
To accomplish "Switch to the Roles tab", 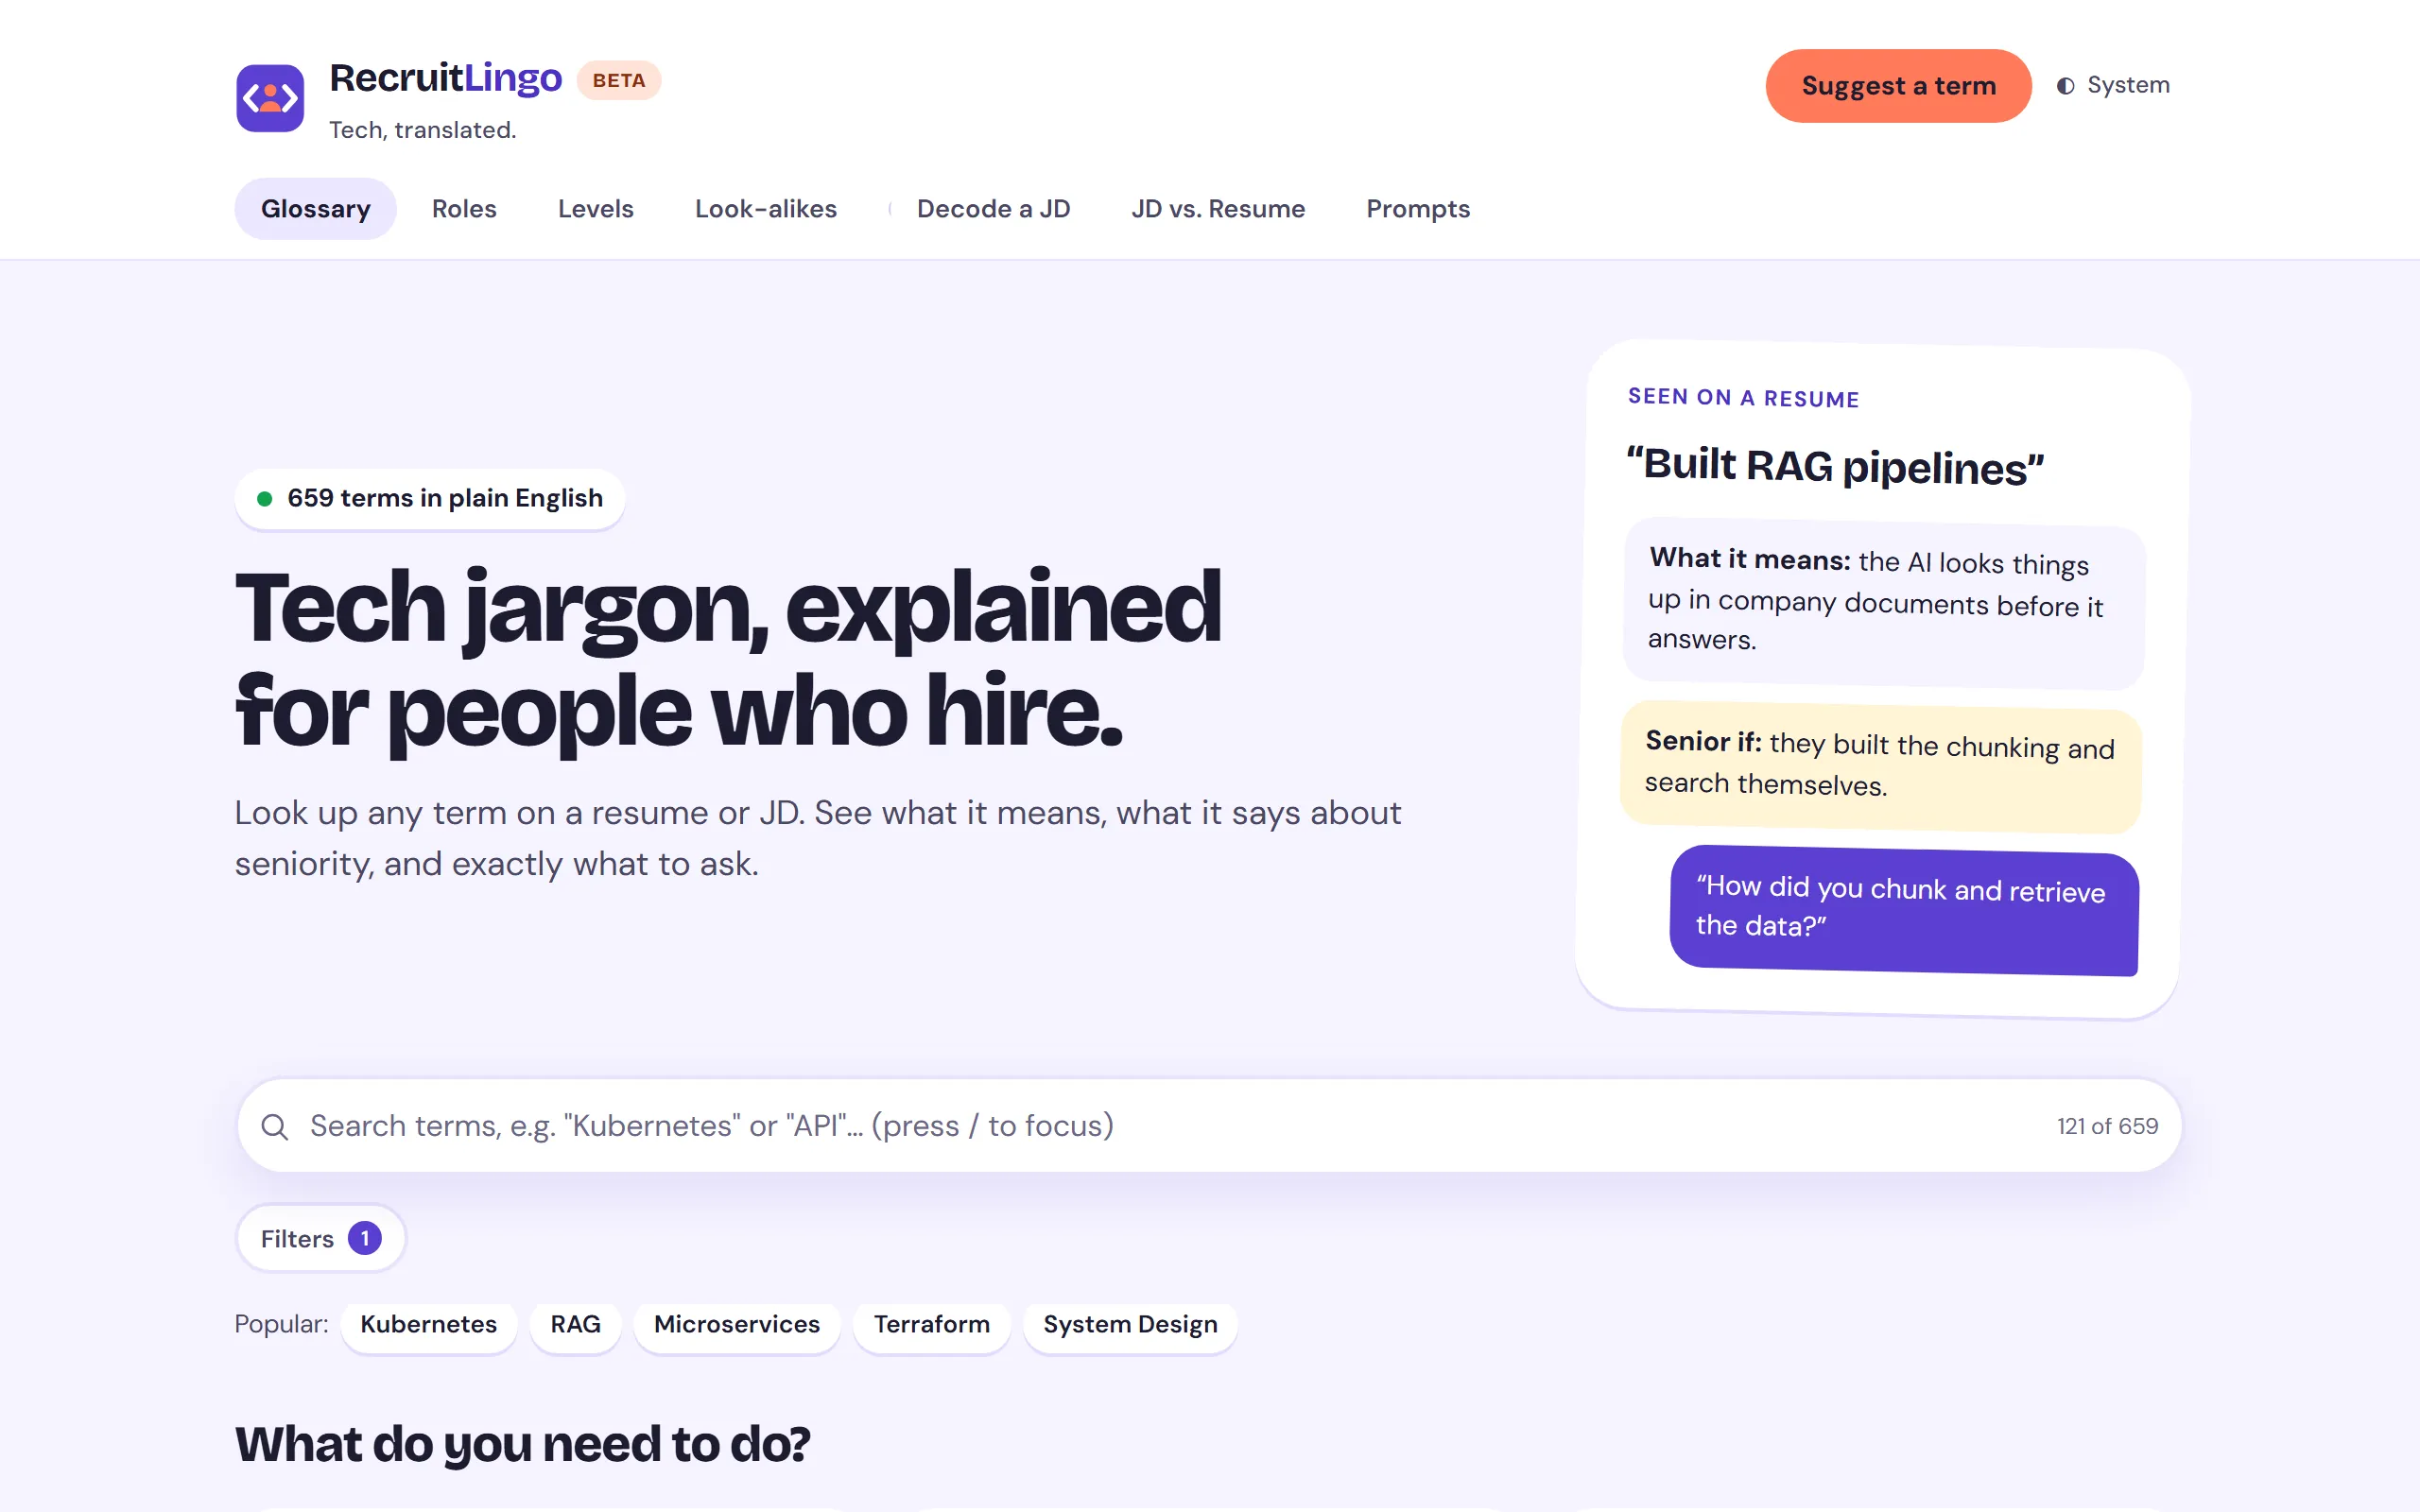I will pos(464,209).
